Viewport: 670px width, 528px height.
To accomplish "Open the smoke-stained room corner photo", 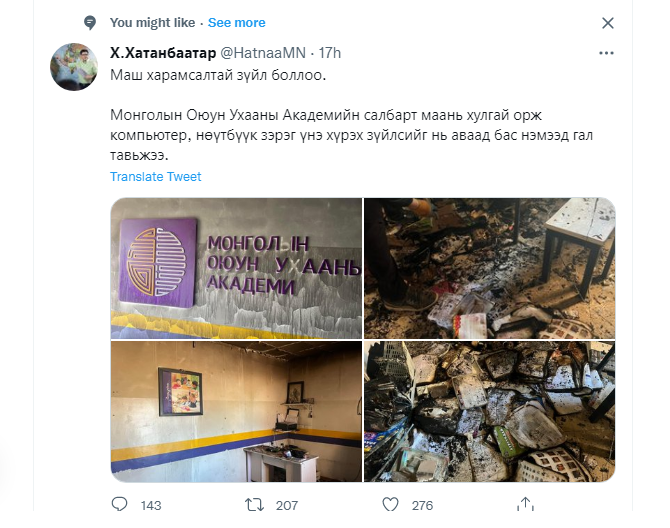I will pos(236,411).
